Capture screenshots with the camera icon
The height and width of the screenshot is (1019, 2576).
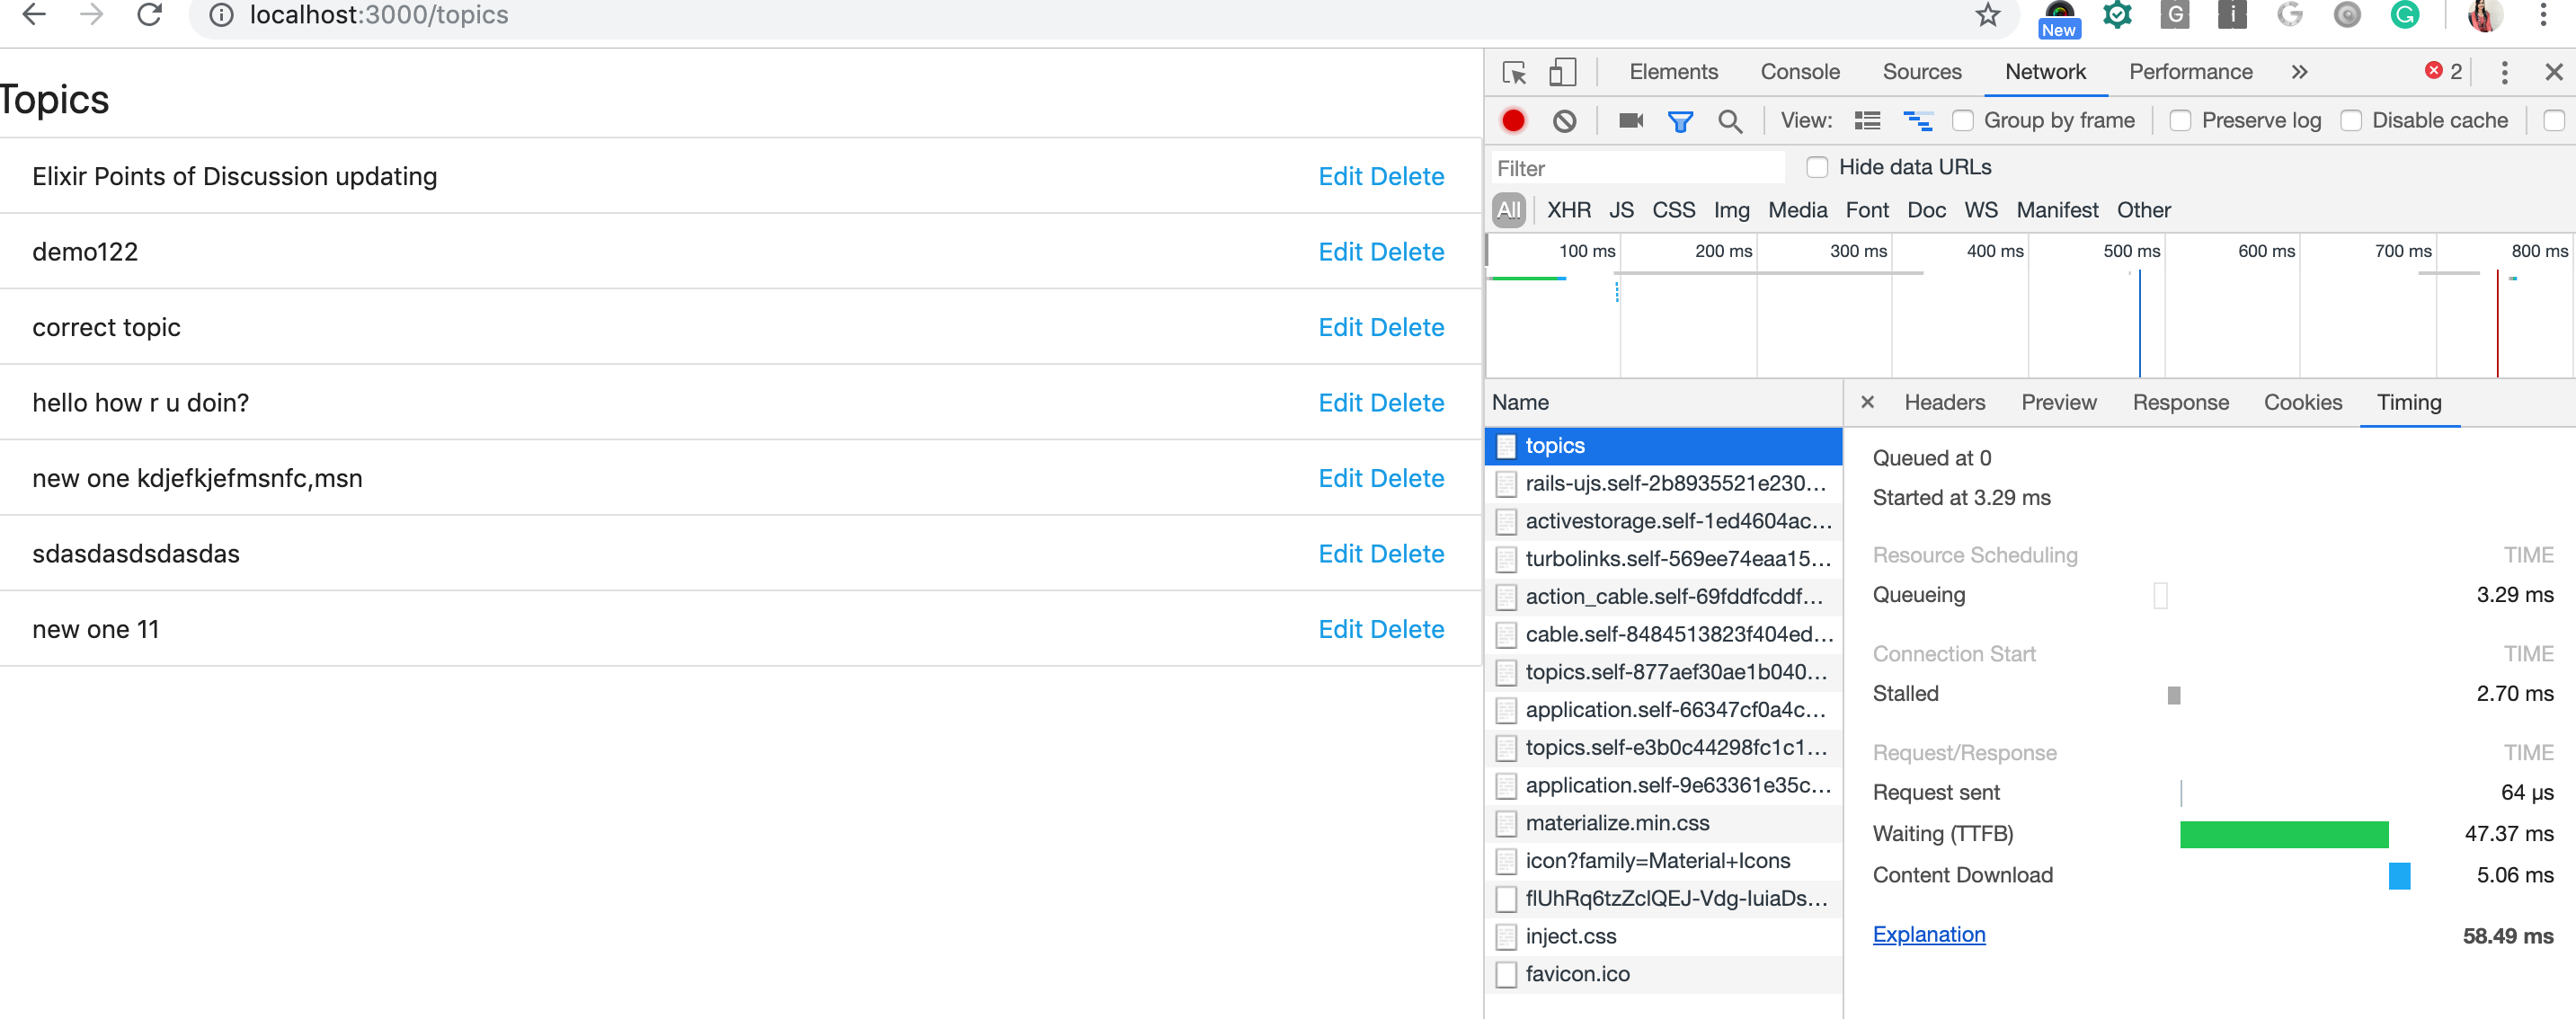tap(1631, 121)
